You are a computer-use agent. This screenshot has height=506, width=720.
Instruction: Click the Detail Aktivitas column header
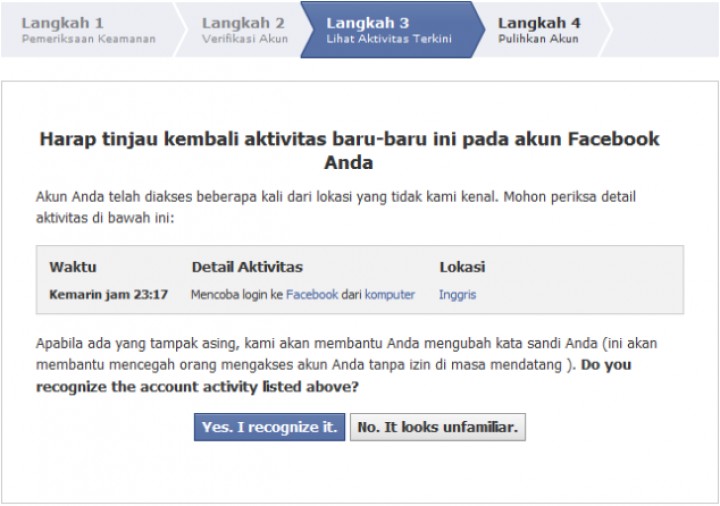point(247,267)
